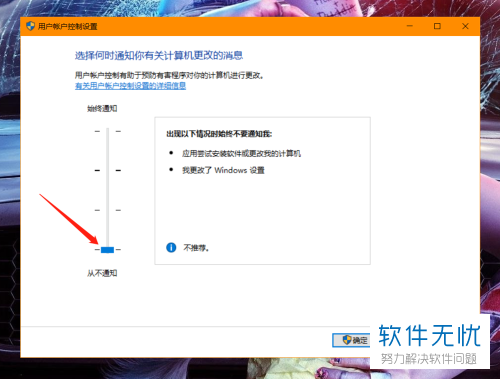
Task: Maximize the 用户帐户控制设置 window
Action: pos(437,26)
